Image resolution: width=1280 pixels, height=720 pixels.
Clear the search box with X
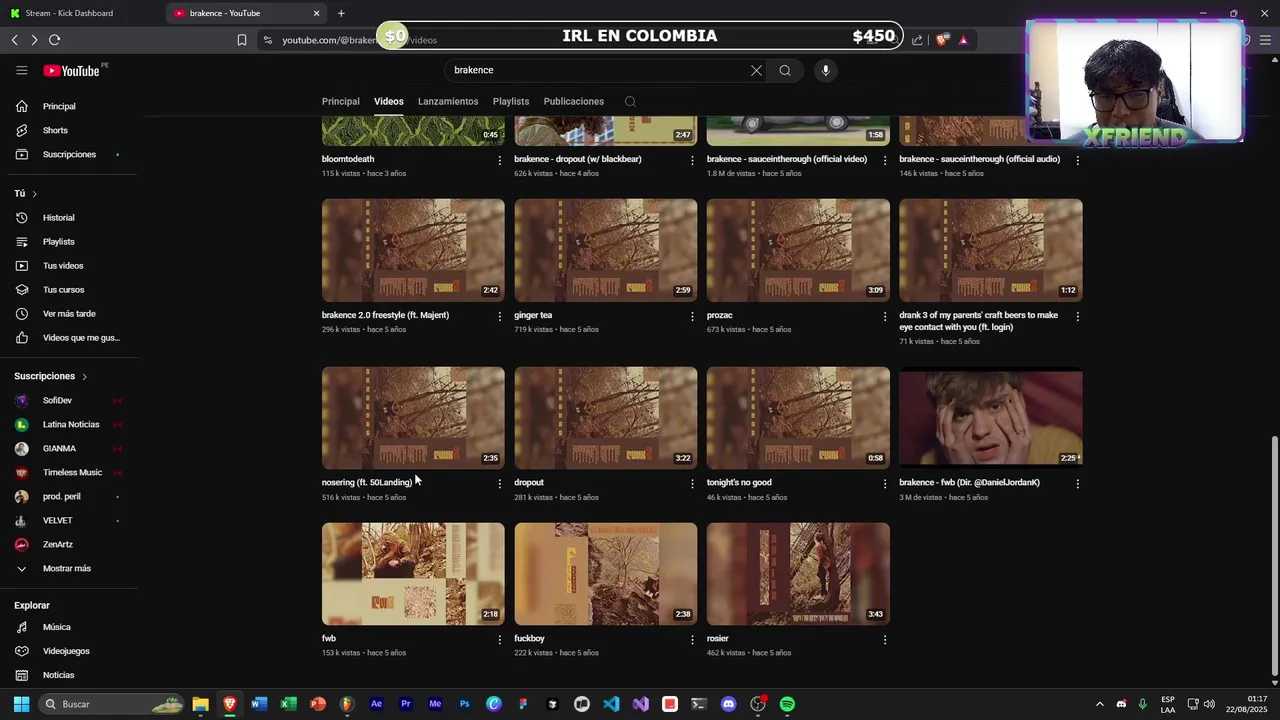756,70
